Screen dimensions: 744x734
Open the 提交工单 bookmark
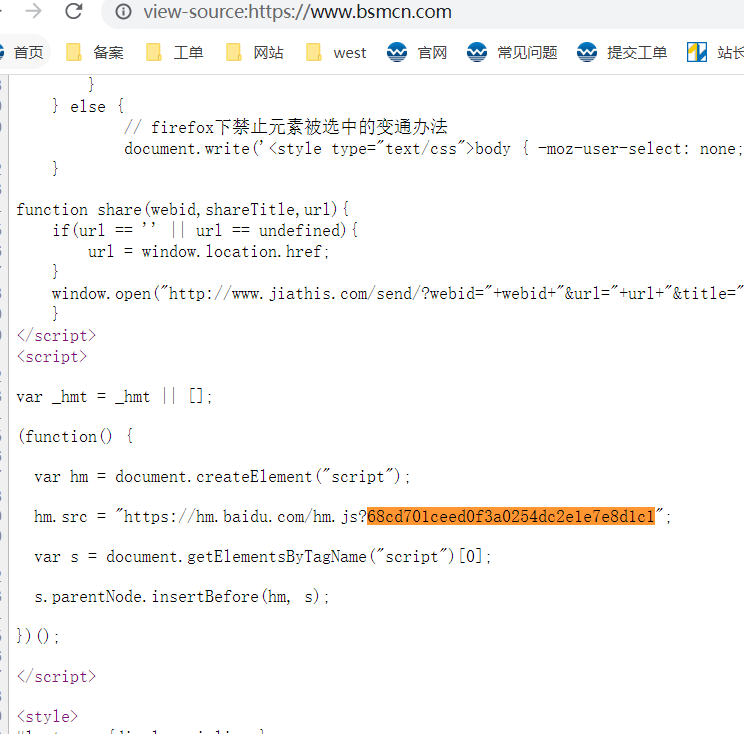(623, 53)
